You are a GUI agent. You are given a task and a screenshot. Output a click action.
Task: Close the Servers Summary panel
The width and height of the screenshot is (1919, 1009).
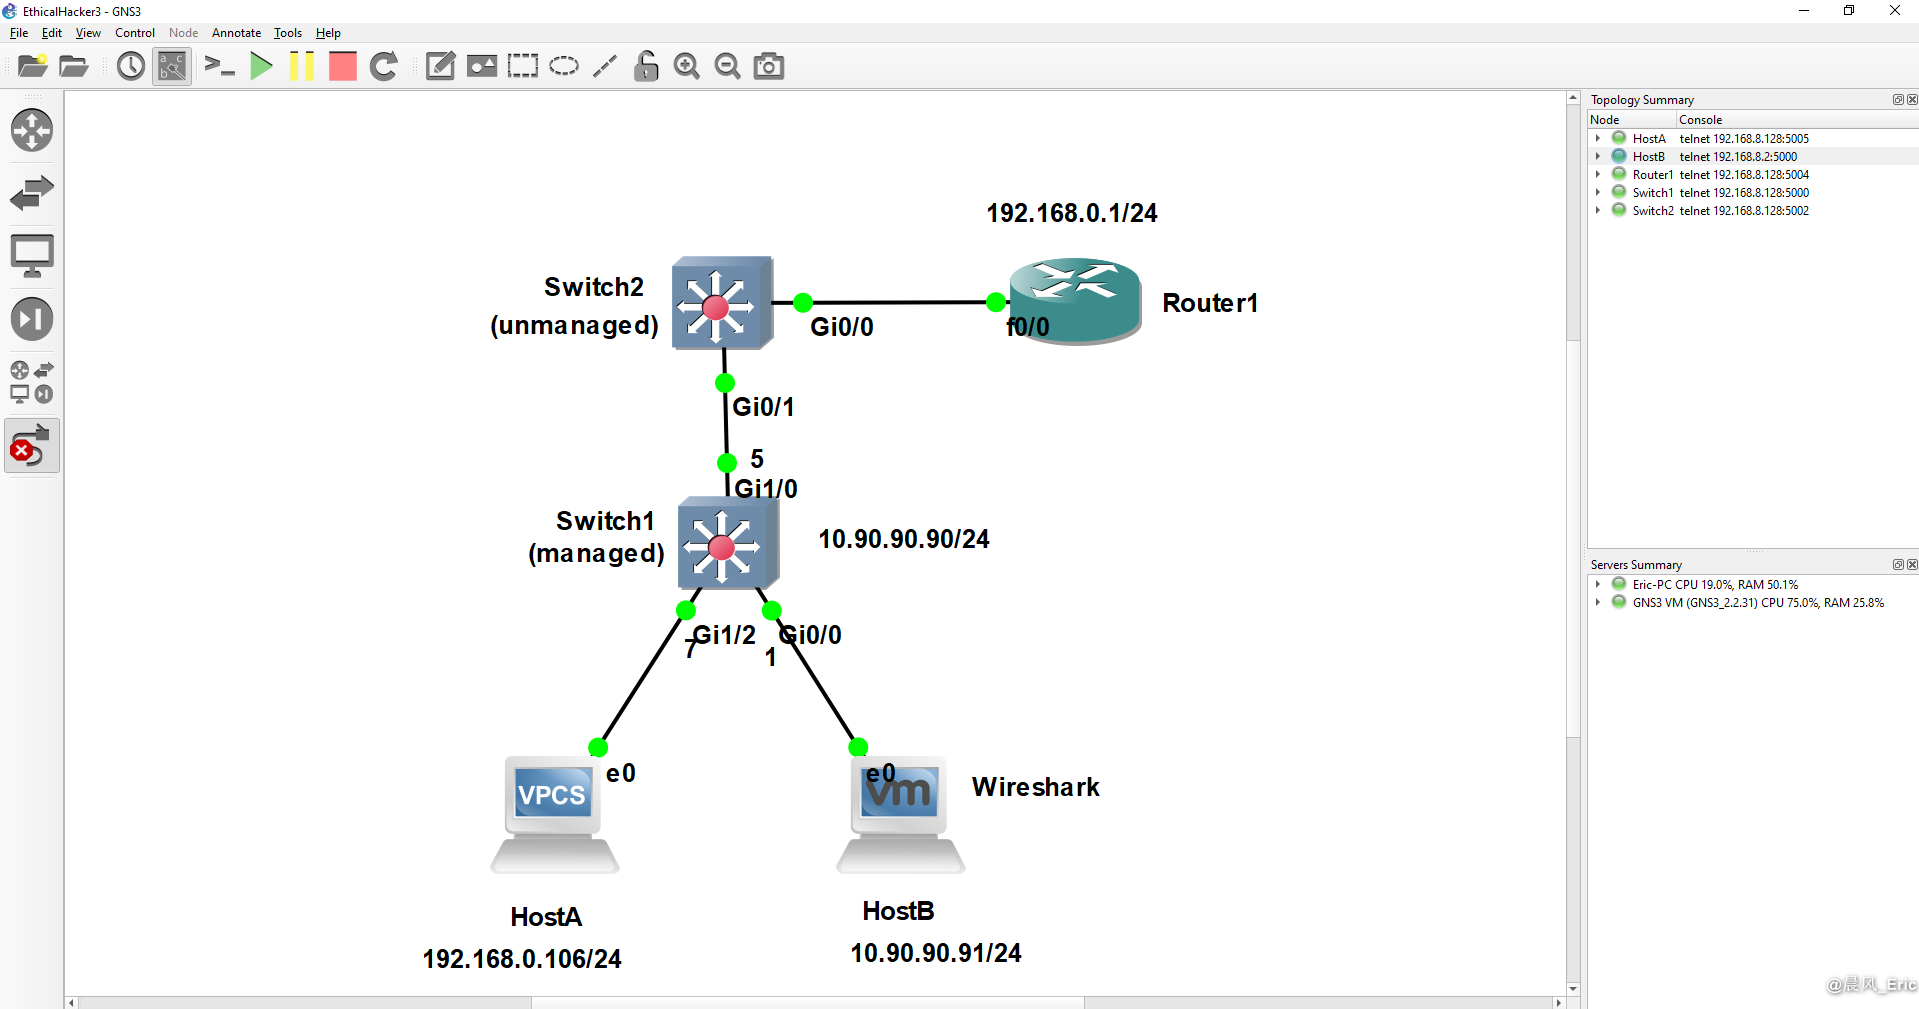point(1912,565)
